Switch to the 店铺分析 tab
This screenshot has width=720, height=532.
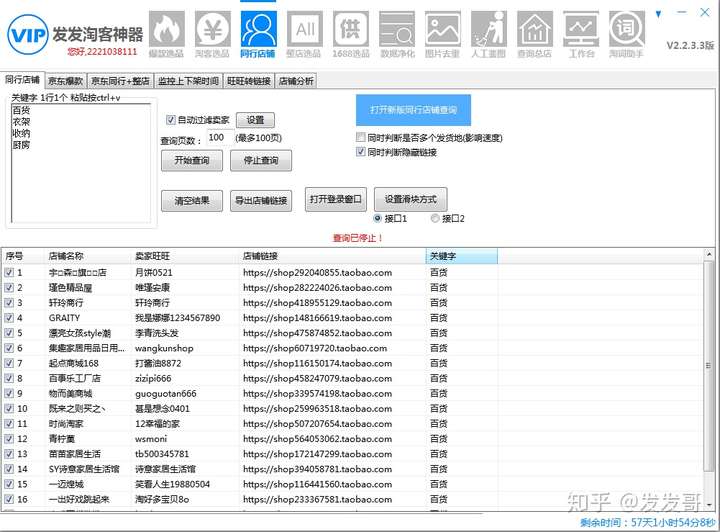296,81
